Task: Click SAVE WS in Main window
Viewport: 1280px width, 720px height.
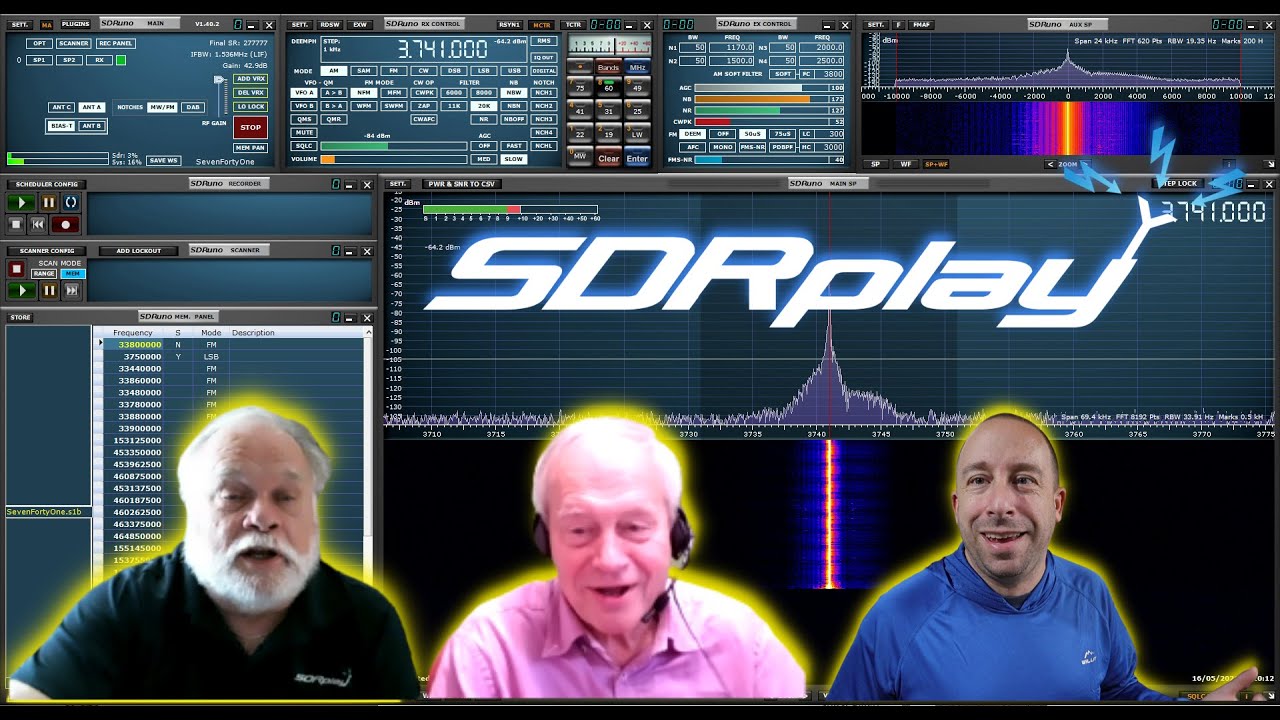Action: (163, 160)
